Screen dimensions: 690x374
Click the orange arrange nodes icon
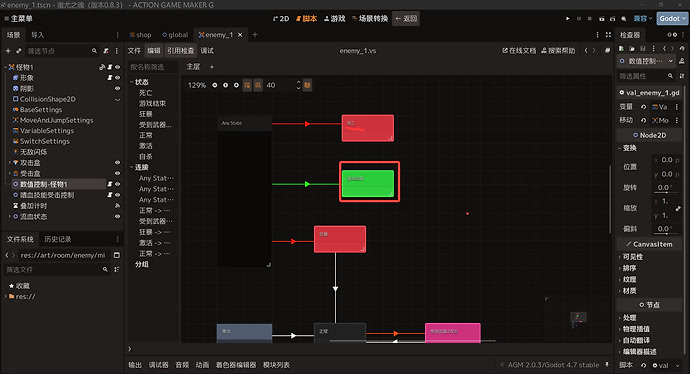pos(307,85)
